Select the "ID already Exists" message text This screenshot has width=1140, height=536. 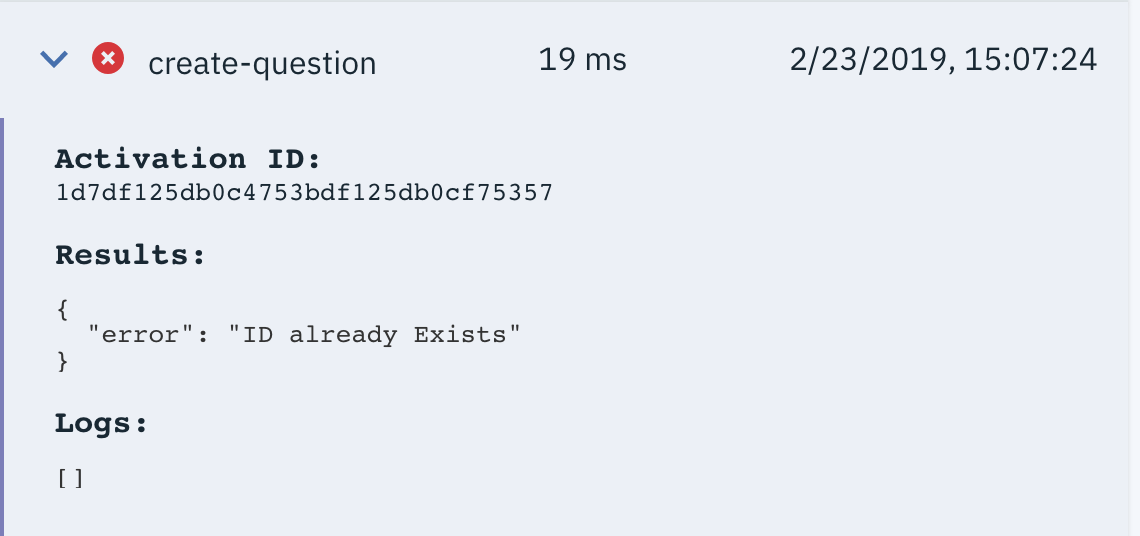(x=374, y=335)
